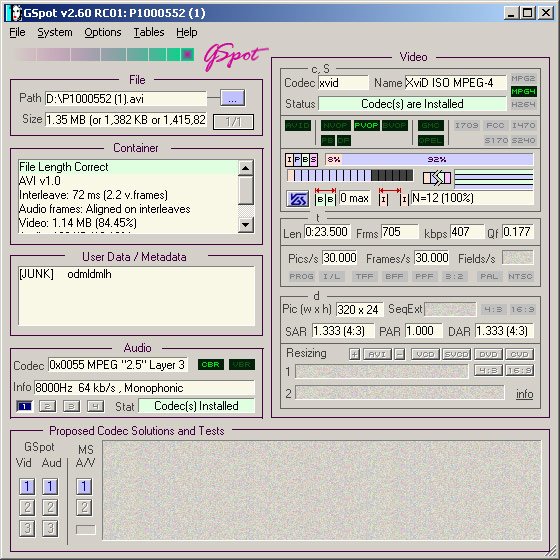Image resolution: width=560 pixels, height=560 pixels.
Task: Open the Options menu
Action: pos(102,32)
